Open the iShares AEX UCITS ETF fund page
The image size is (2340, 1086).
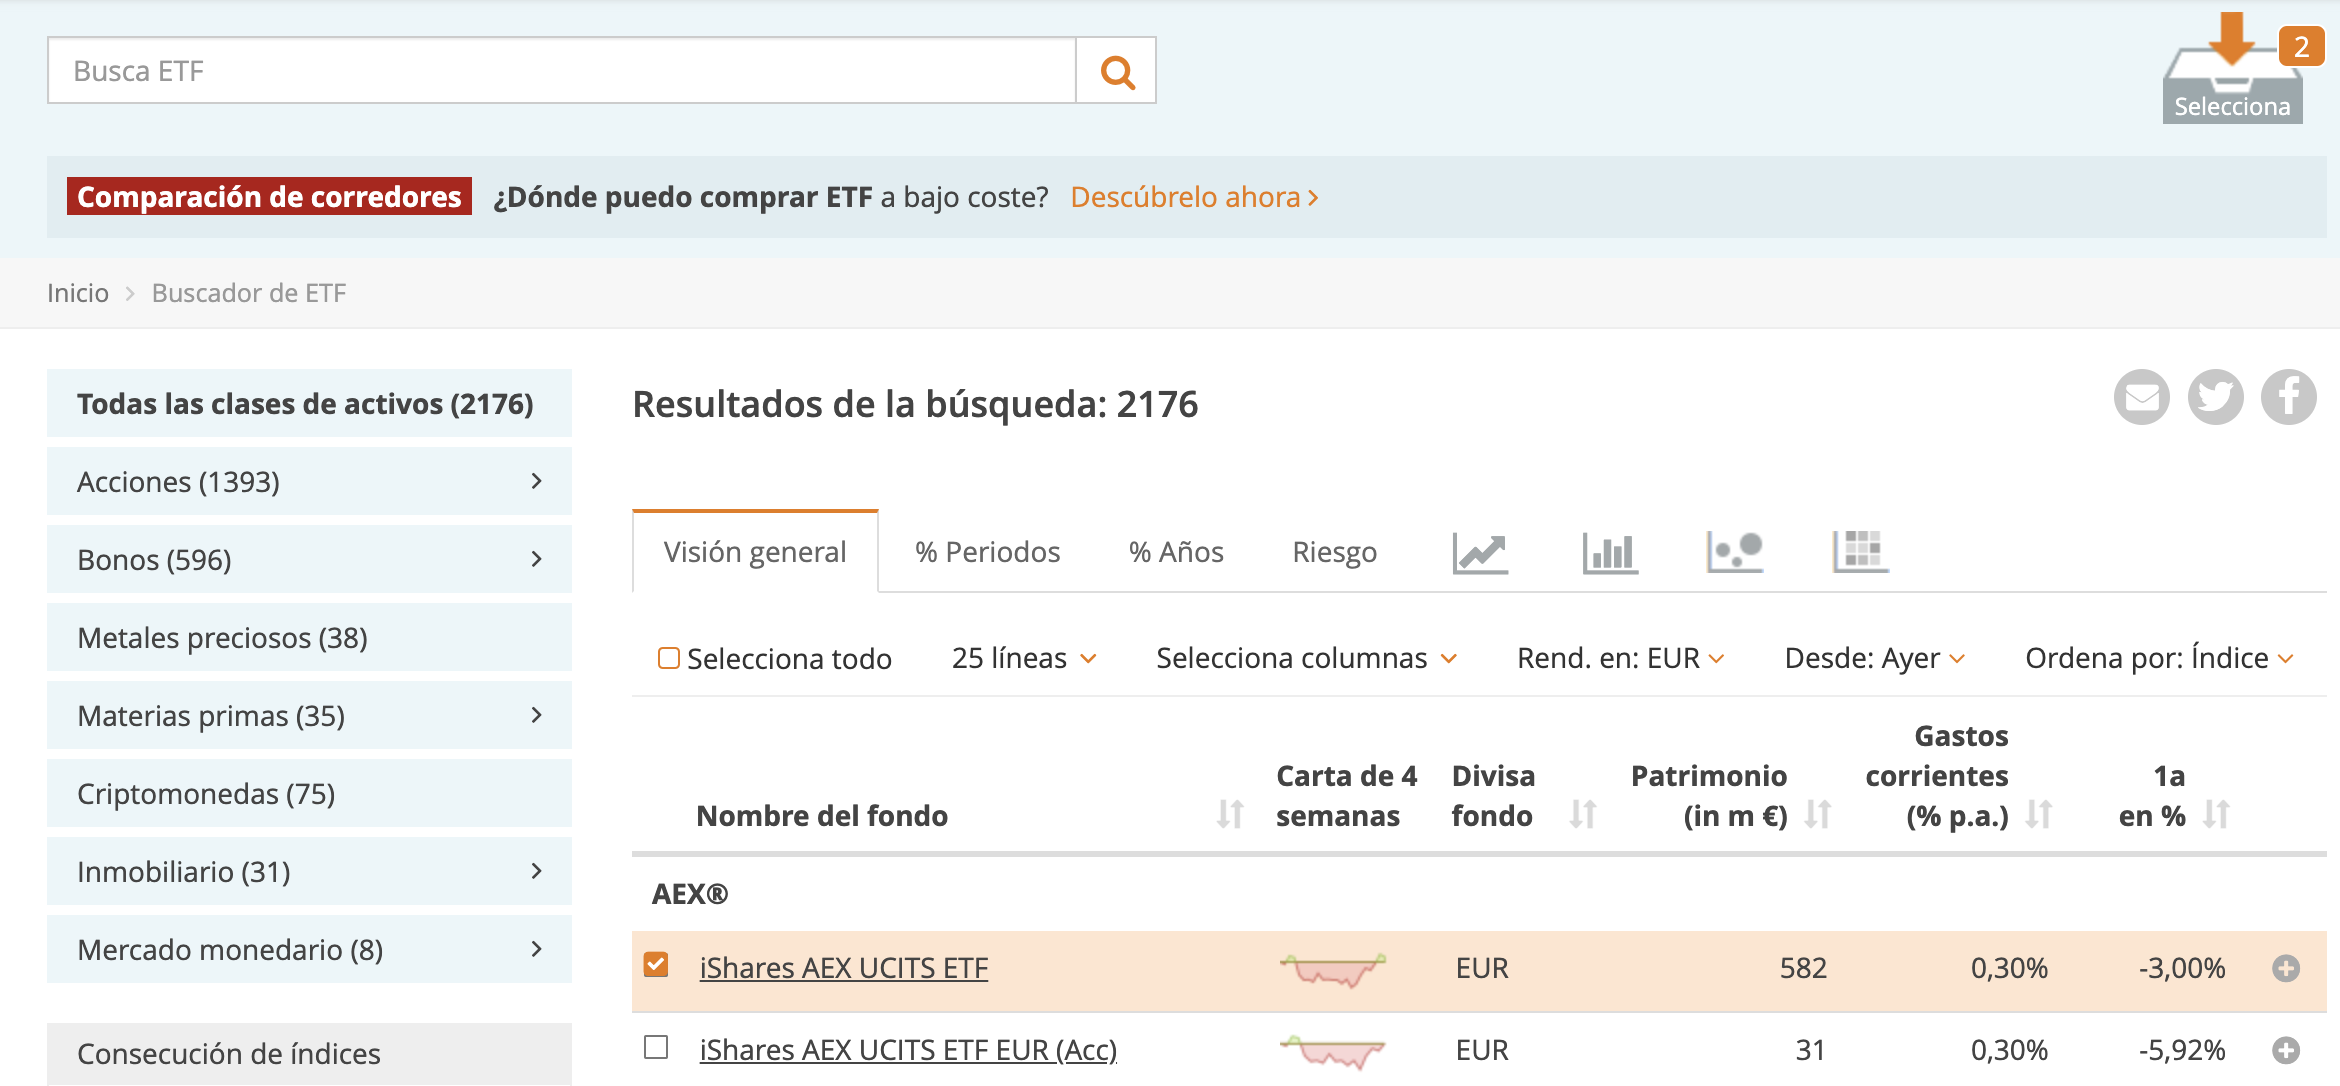[843, 967]
